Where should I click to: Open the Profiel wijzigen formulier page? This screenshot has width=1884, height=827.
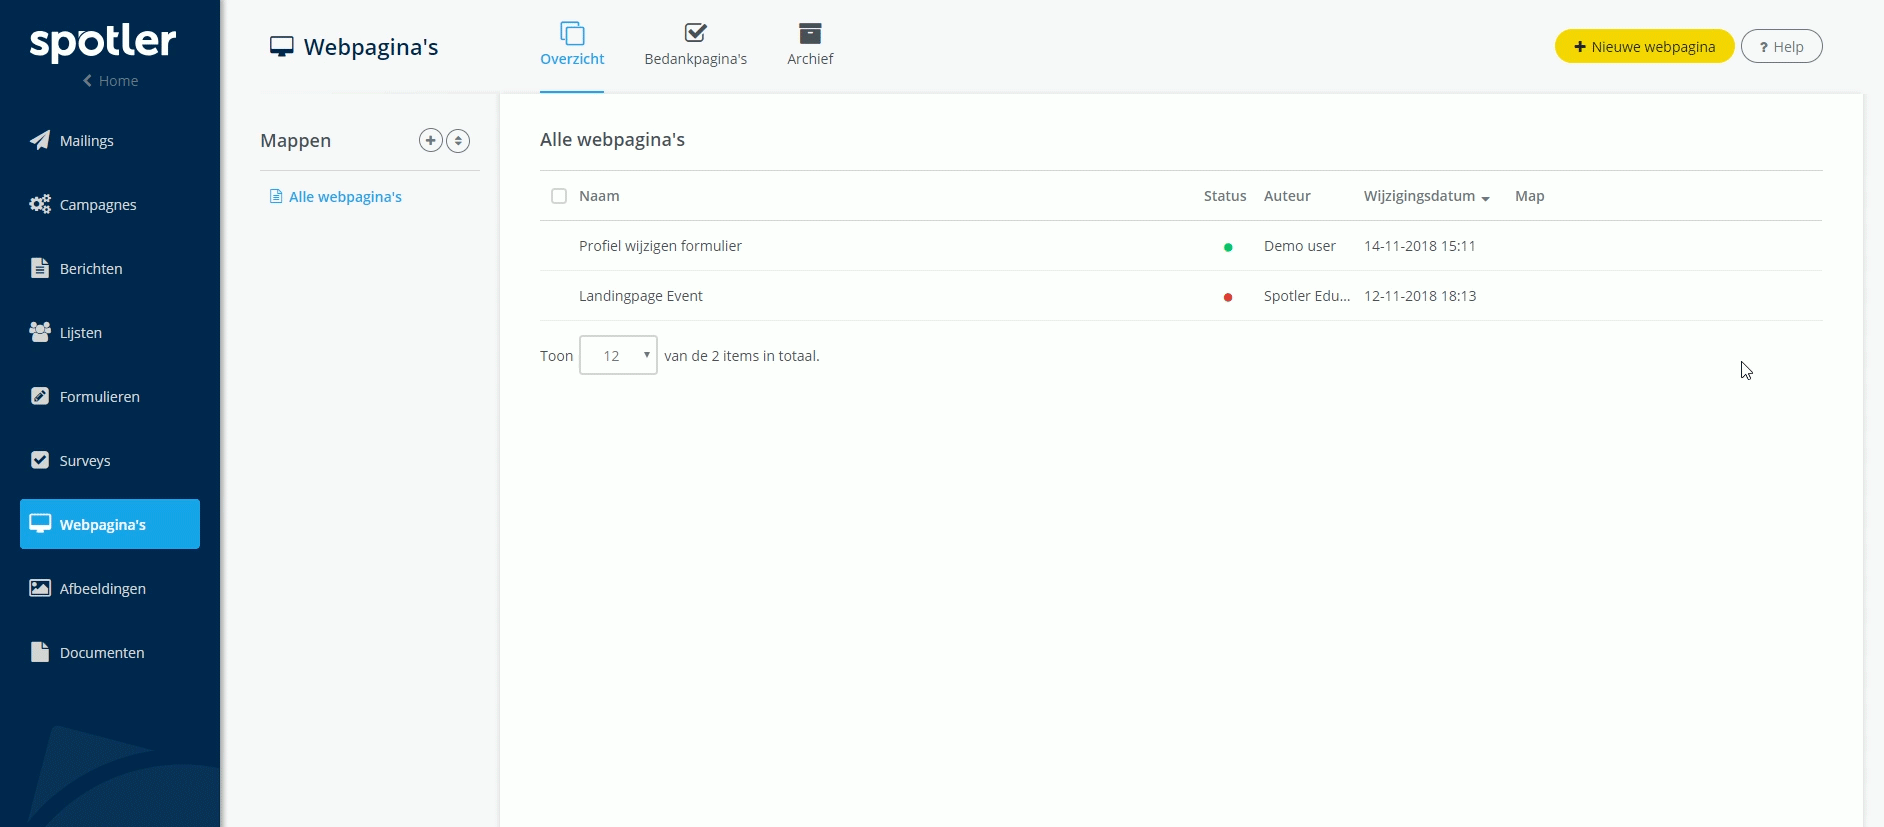[x=660, y=246]
